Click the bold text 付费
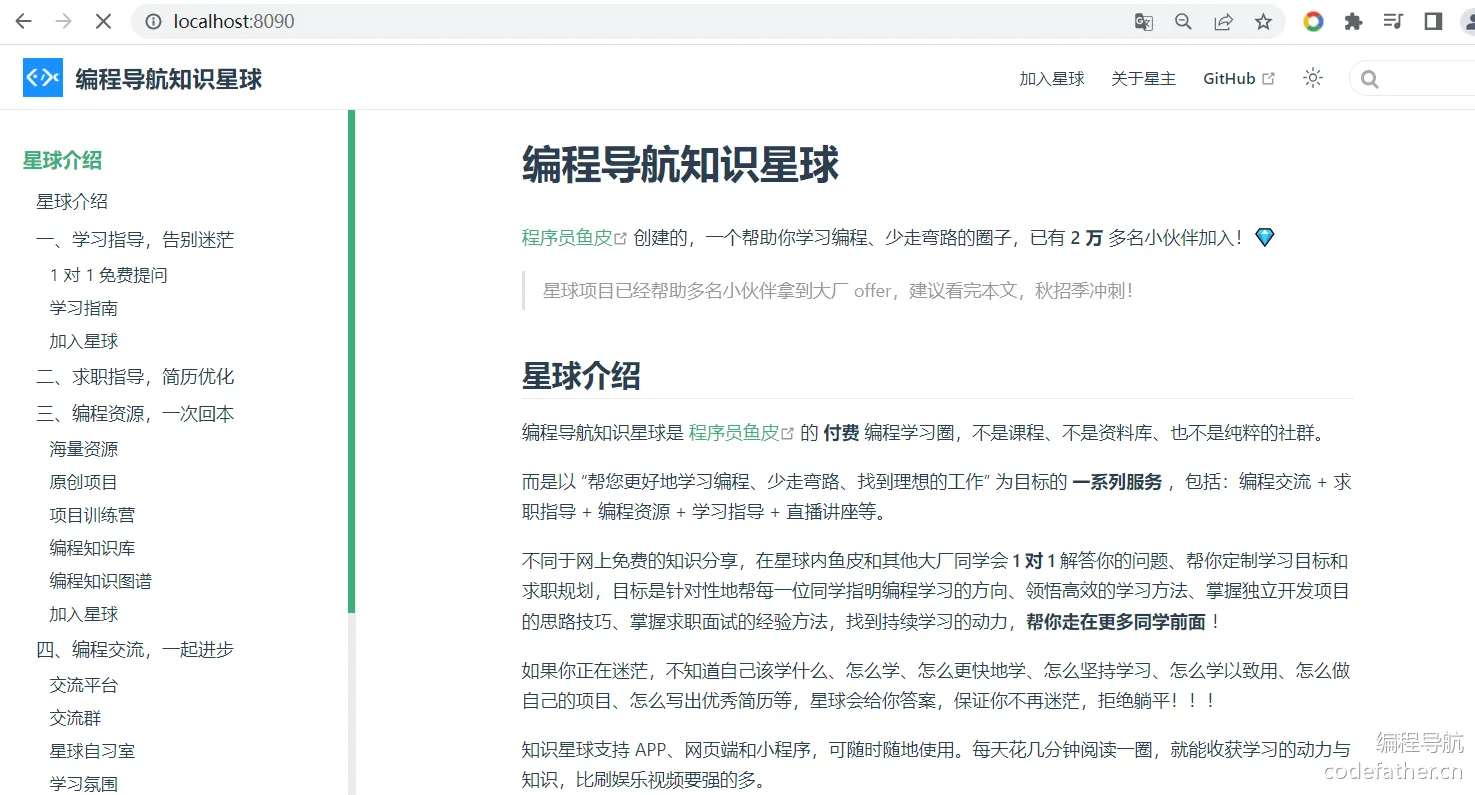The height and width of the screenshot is (795, 1475). [841, 433]
